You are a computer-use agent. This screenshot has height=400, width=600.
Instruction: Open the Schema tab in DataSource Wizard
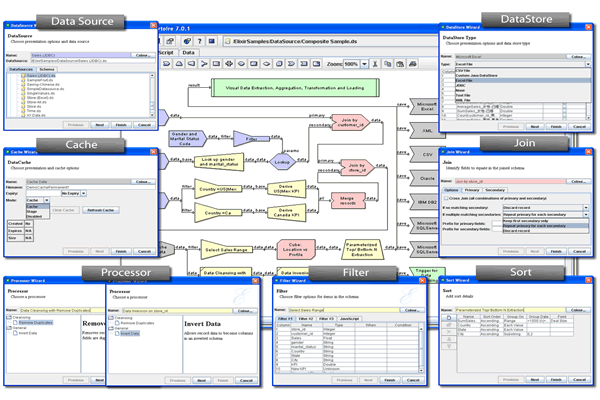[47, 69]
